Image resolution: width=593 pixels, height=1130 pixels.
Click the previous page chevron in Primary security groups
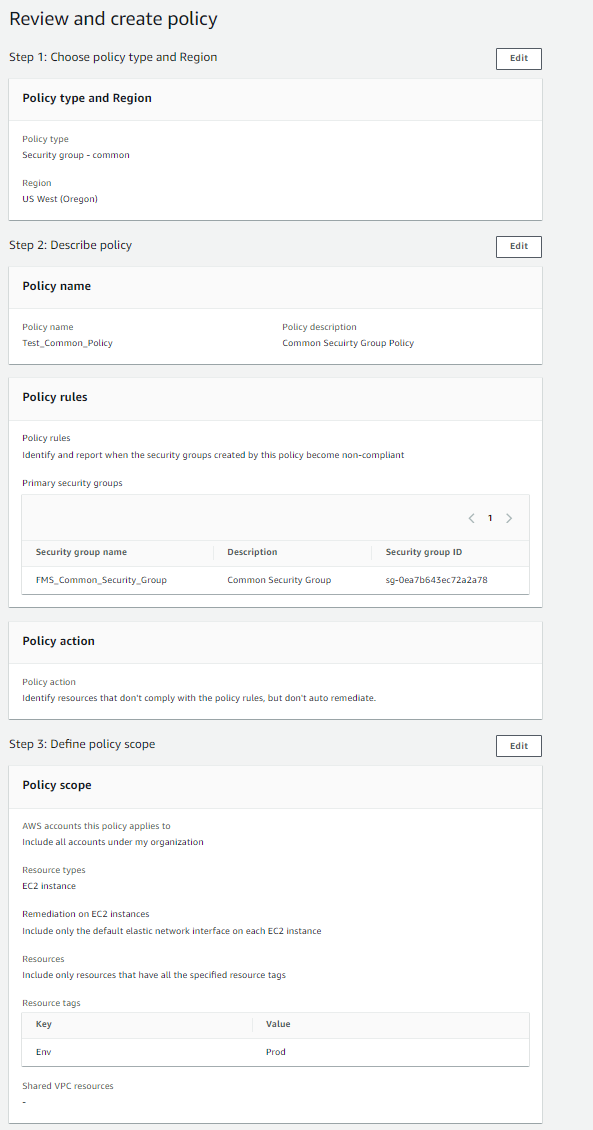click(x=471, y=518)
